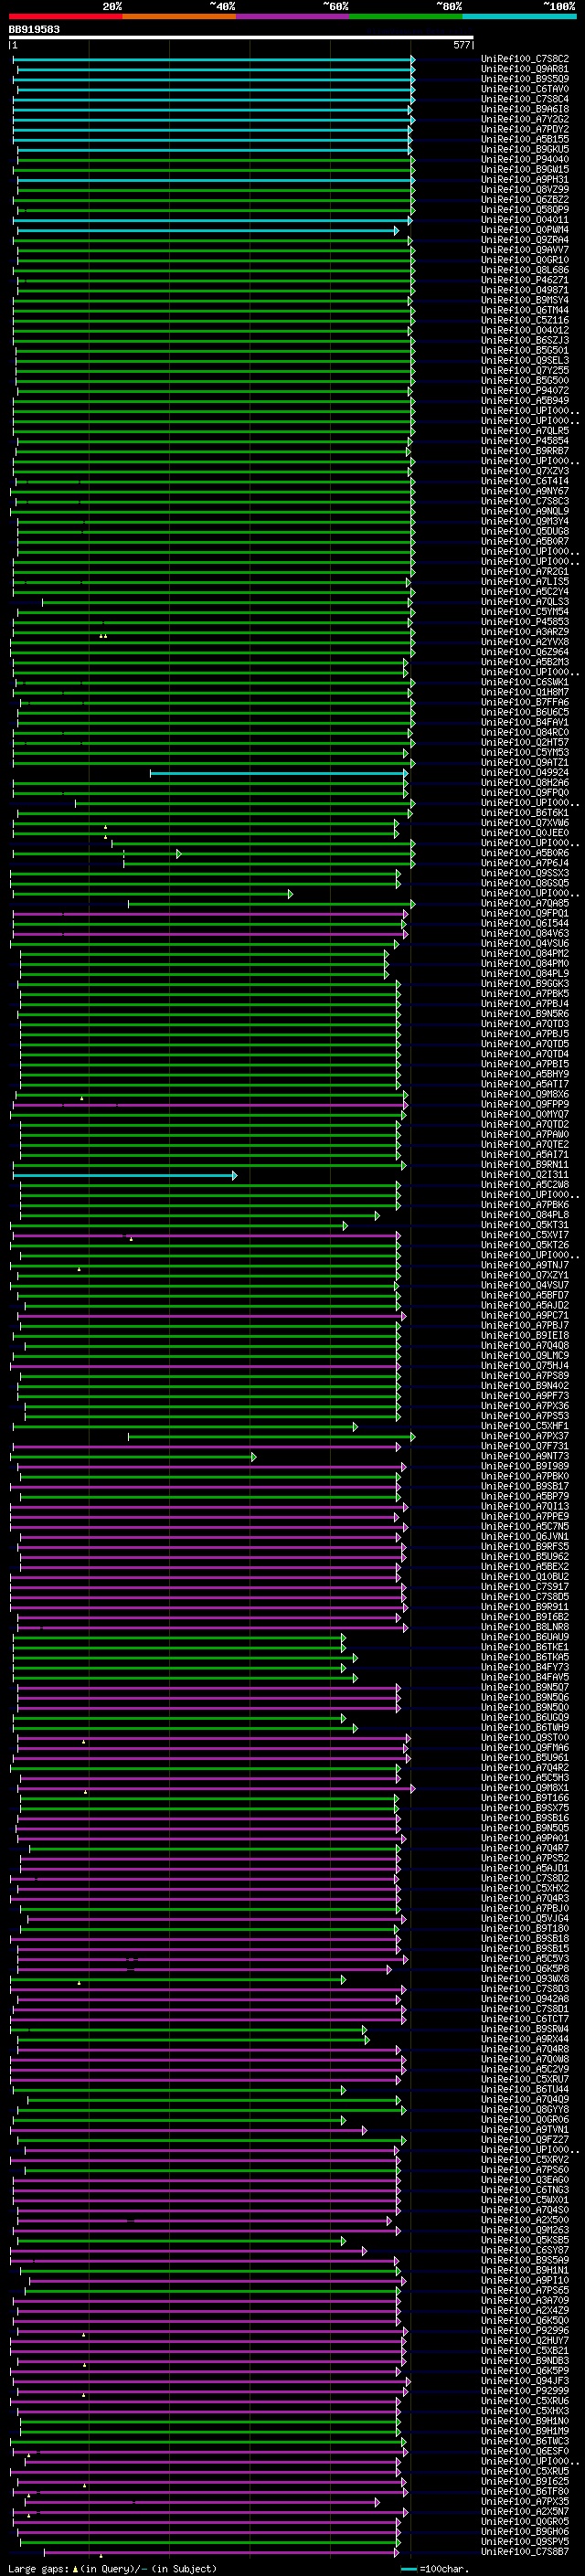585x2576 pixels.
Task: Select UniRef100_A9TVN1 entry
Action: pos(524,2130)
